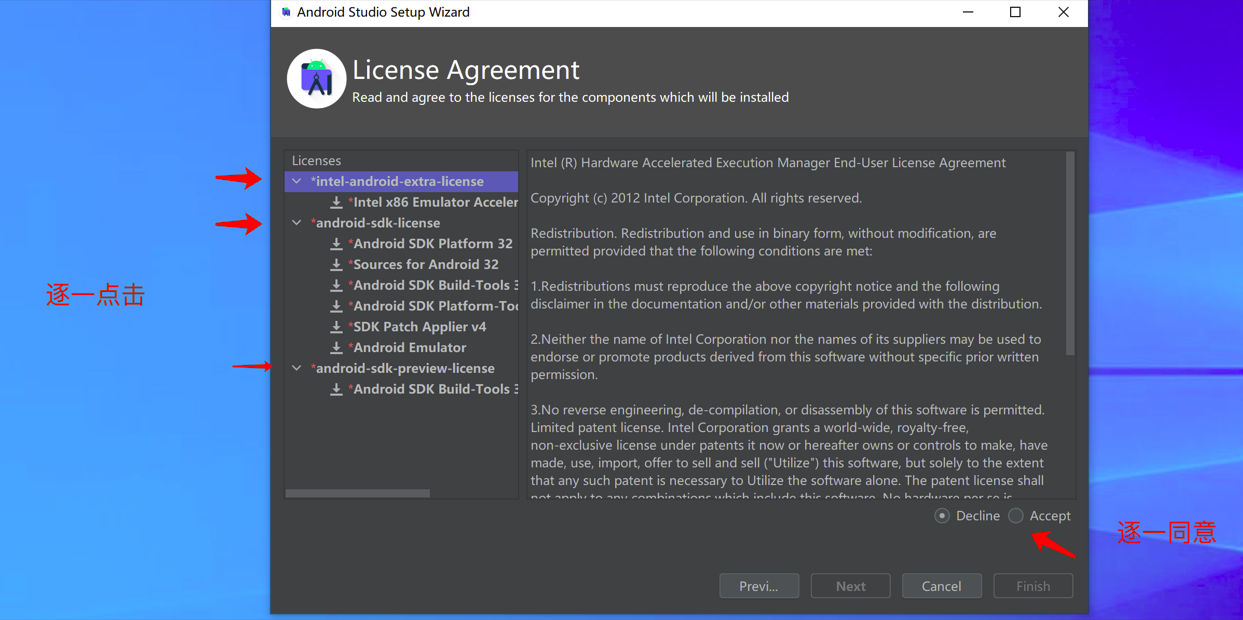Click the Finish button

1033,586
